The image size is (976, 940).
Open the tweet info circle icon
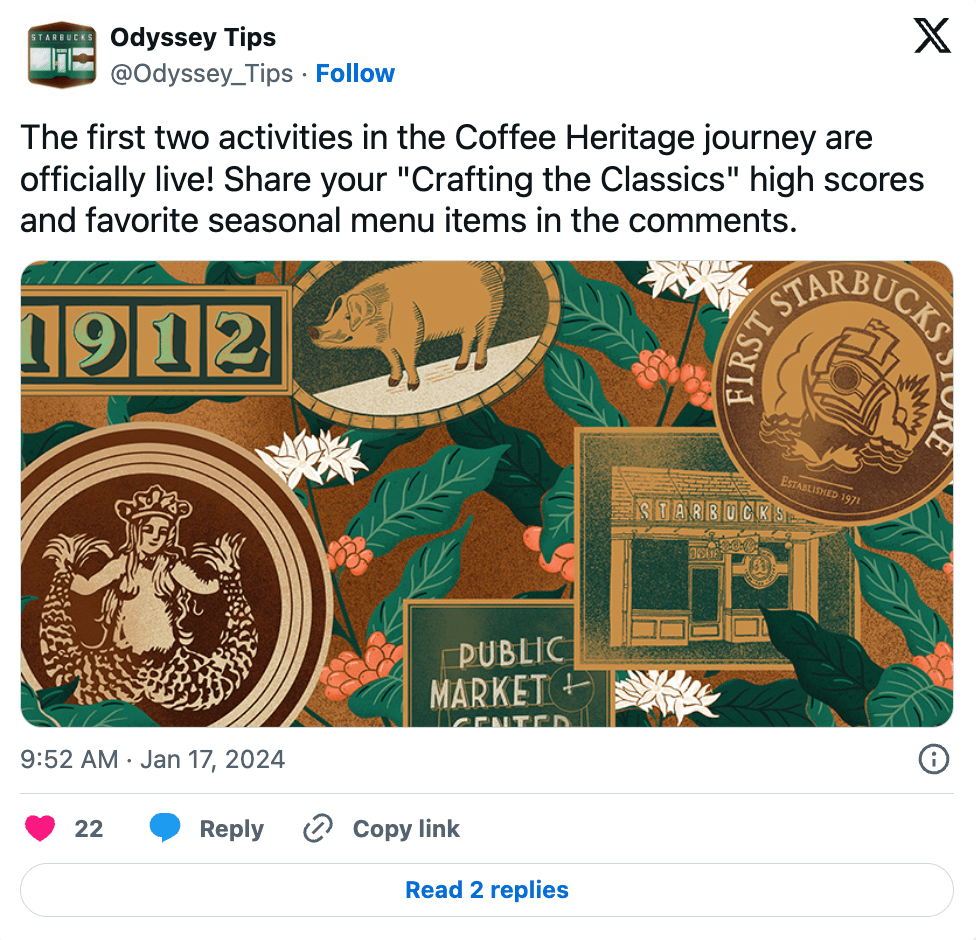coord(934,759)
